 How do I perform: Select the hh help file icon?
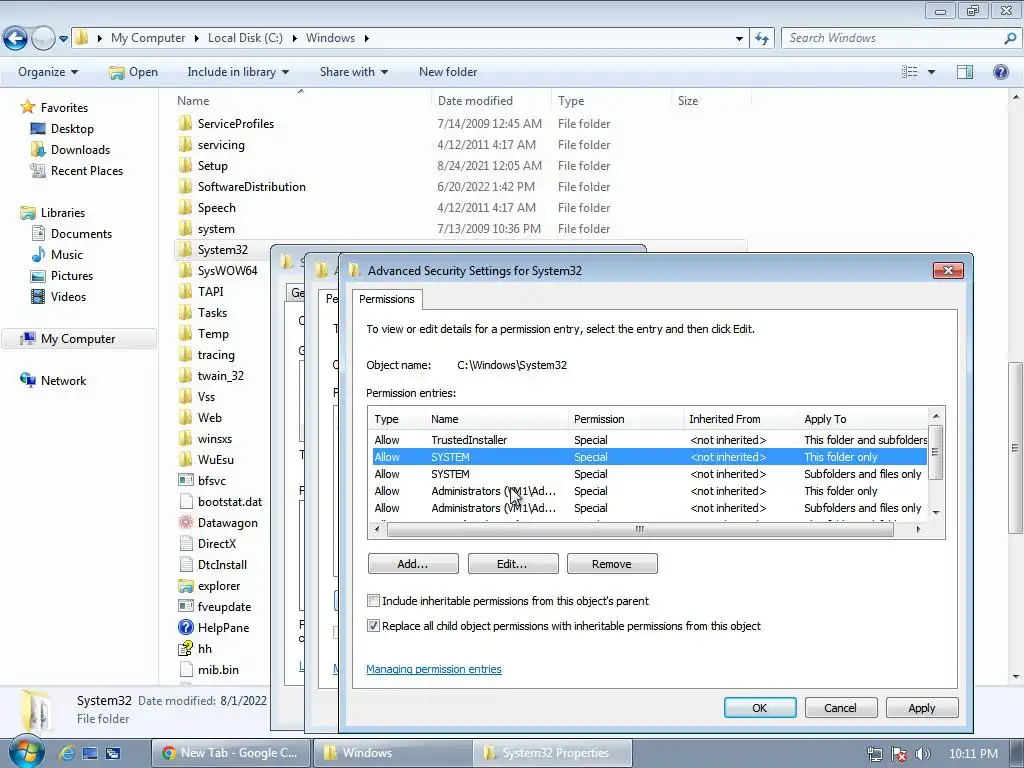[x=185, y=648]
